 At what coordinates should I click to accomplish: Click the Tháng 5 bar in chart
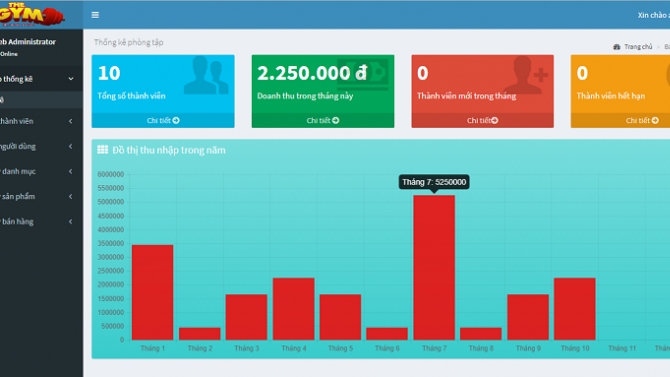tap(340, 317)
